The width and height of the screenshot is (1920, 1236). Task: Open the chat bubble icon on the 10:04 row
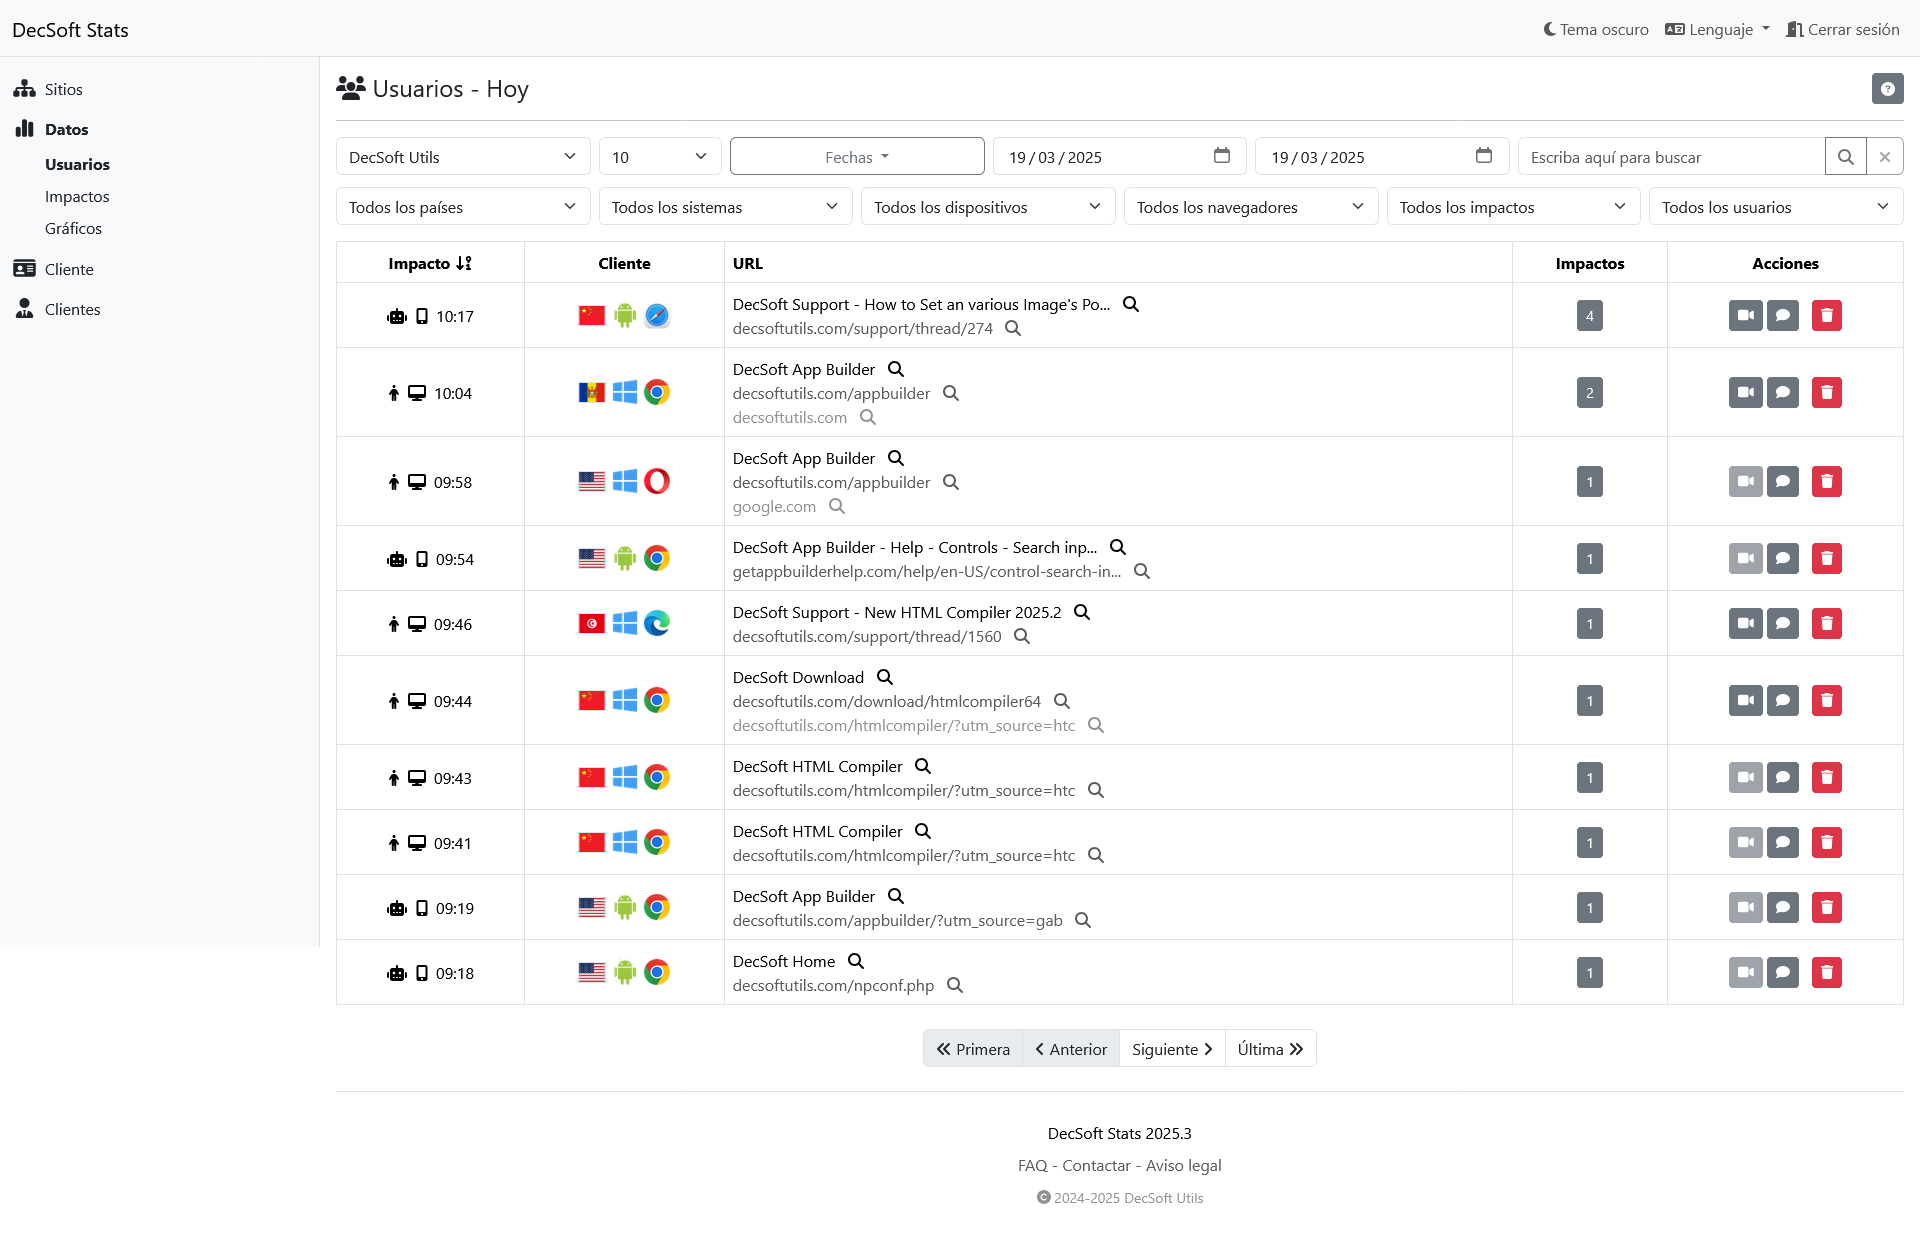[x=1784, y=392]
